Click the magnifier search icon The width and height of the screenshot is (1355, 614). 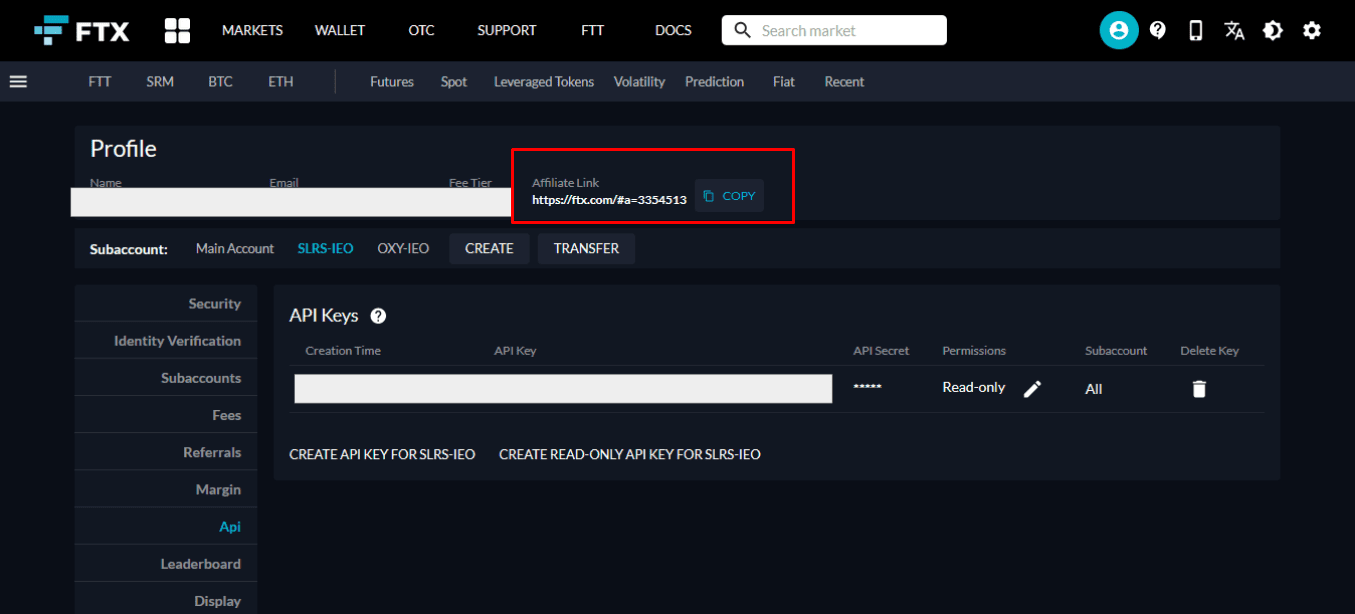tap(742, 30)
